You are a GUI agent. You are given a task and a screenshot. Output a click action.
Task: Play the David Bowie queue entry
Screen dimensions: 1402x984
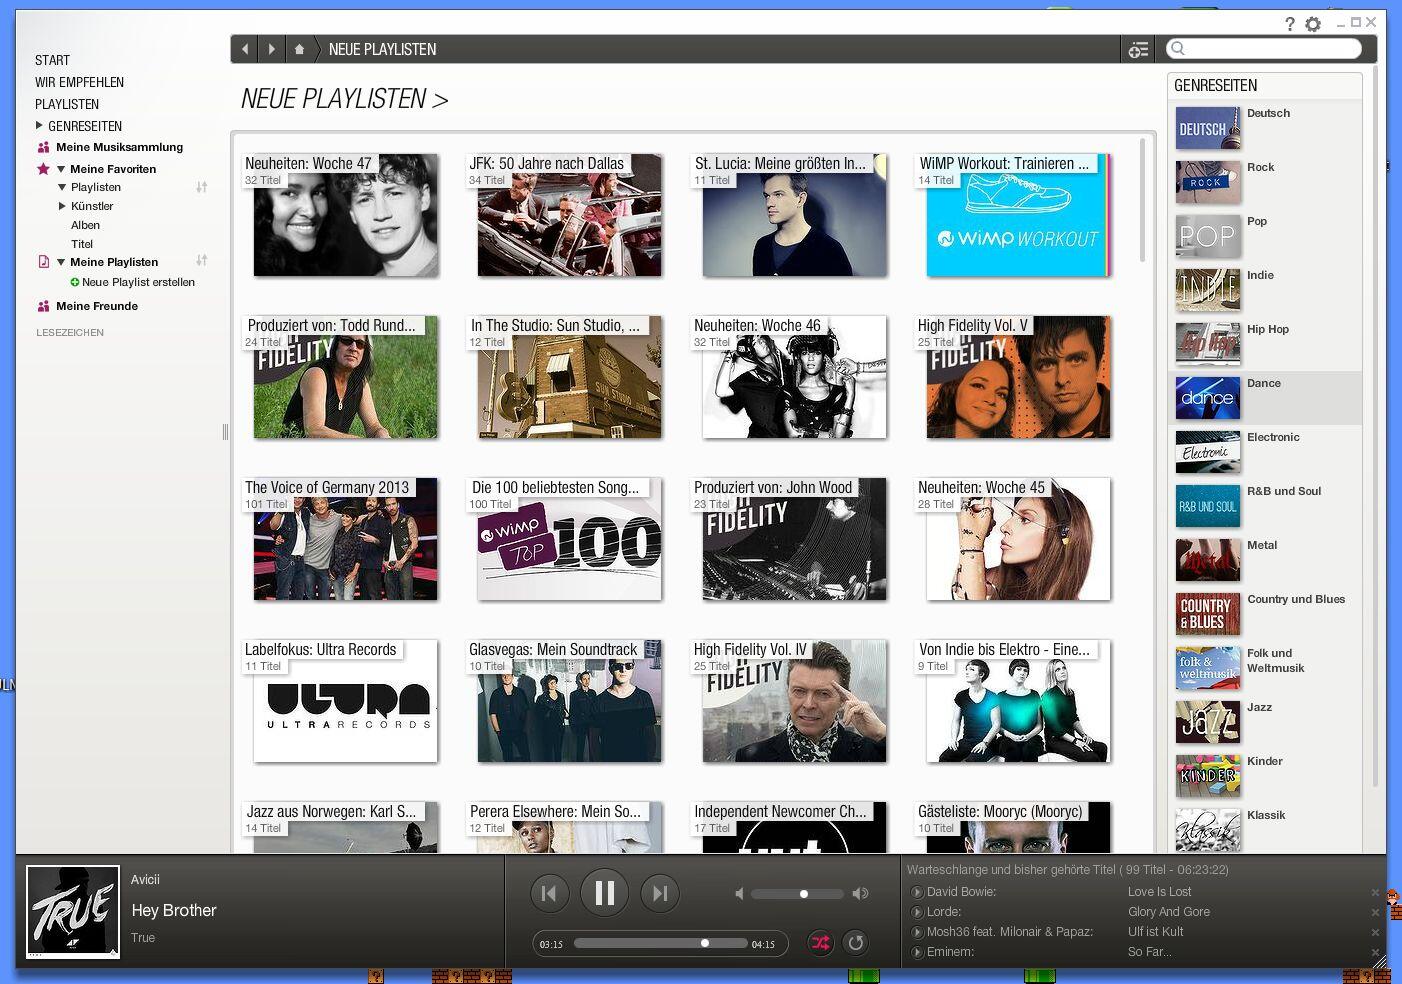coord(917,892)
